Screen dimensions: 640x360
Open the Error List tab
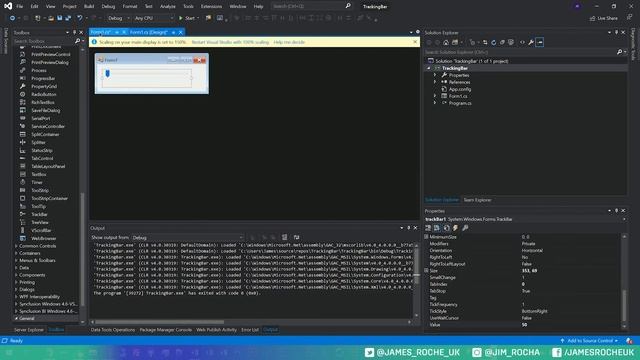pyautogui.click(x=250, y=330)
